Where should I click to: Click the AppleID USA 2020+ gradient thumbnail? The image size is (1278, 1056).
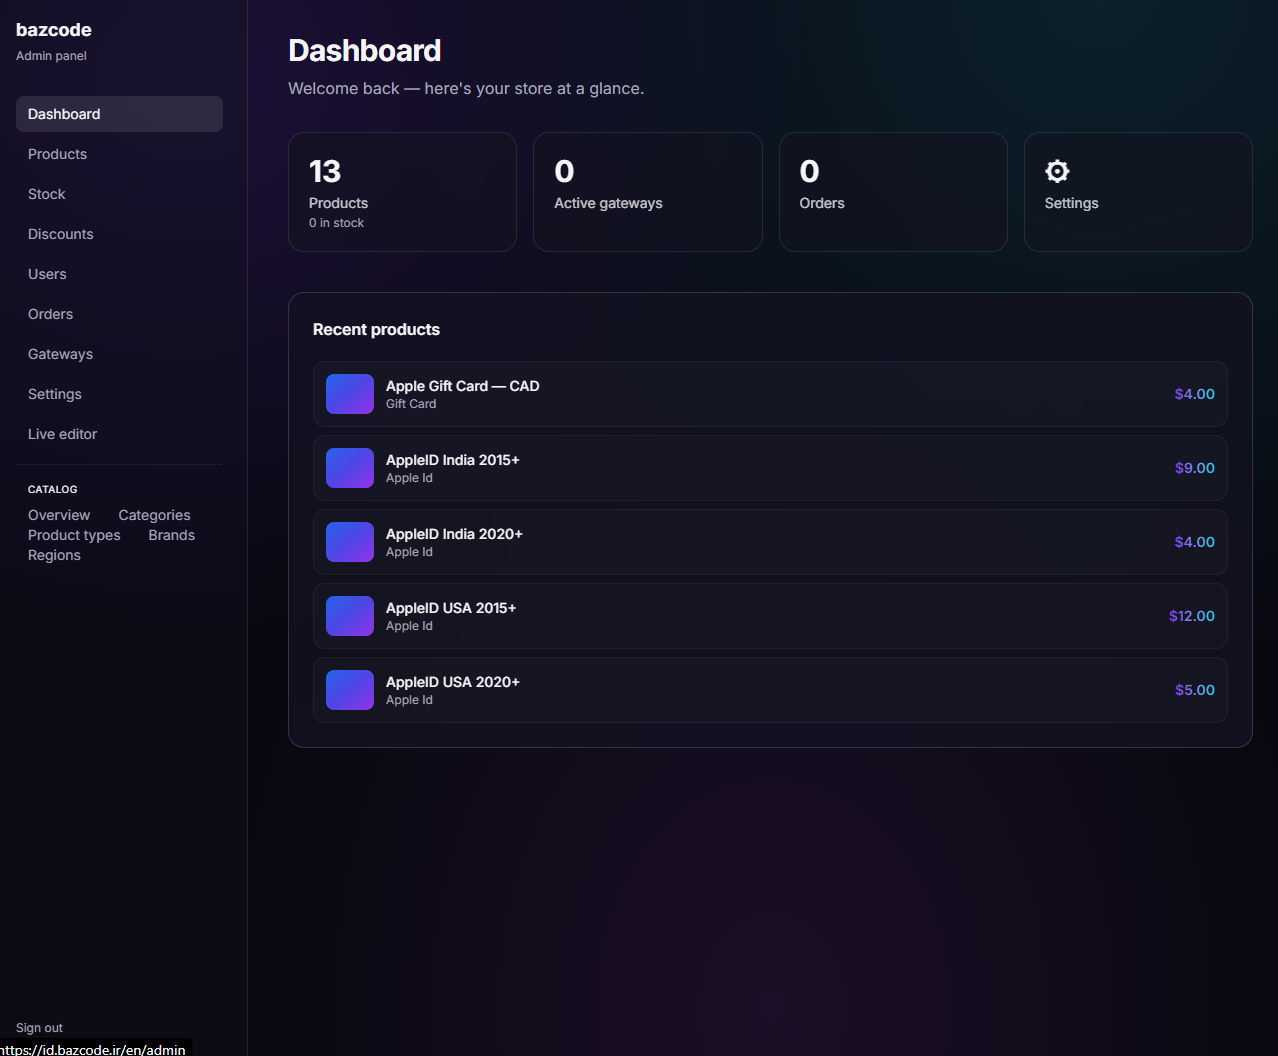350,690
